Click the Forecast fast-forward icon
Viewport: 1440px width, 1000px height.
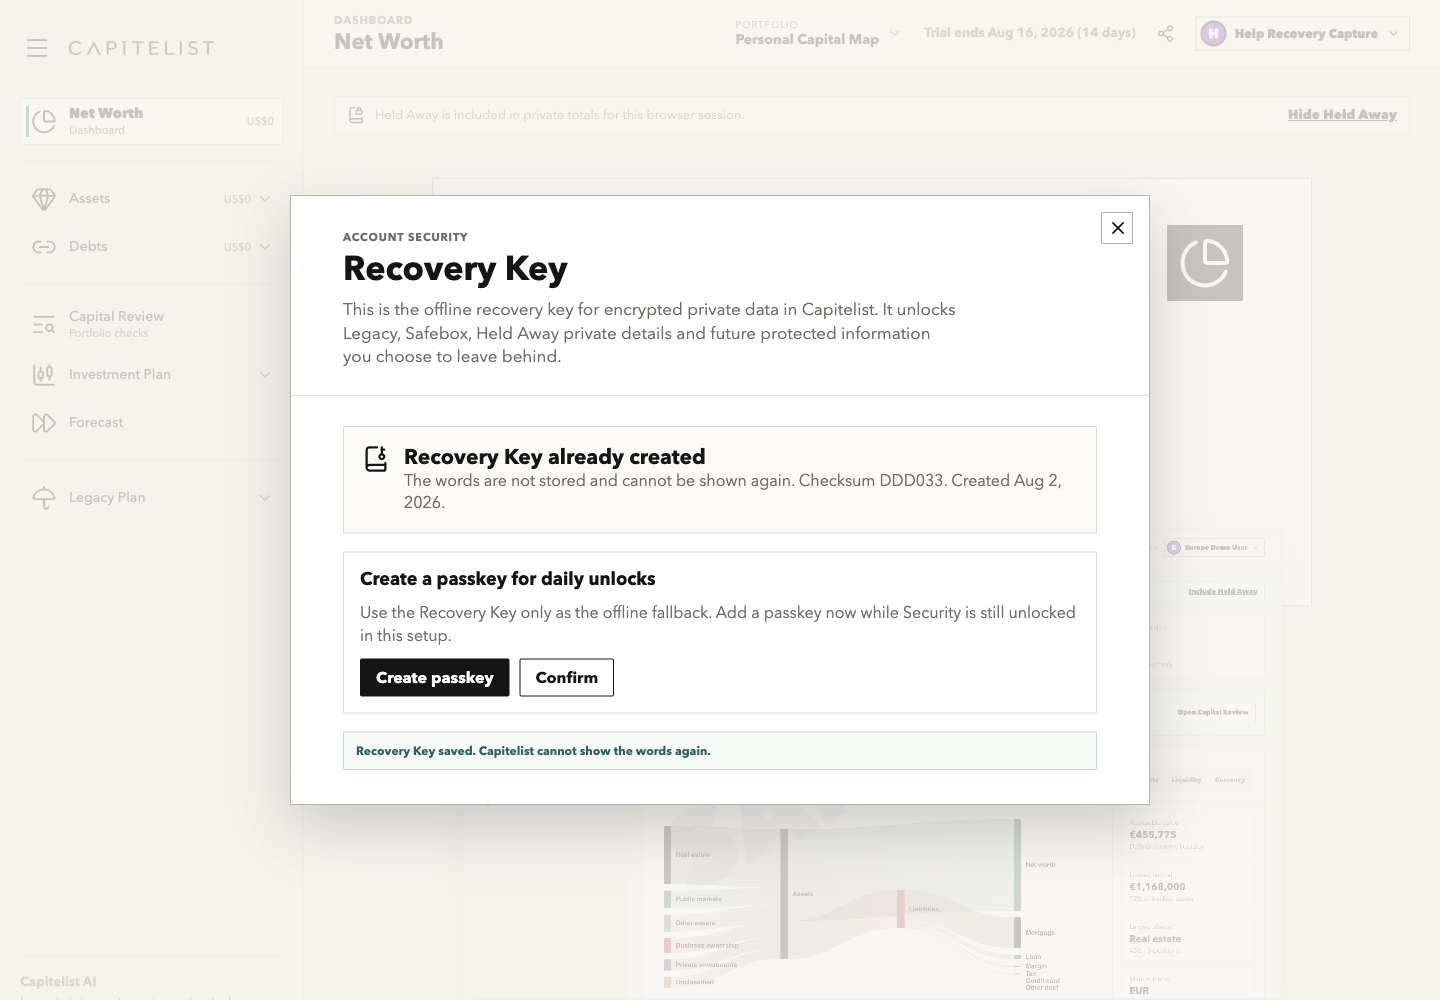44,423
